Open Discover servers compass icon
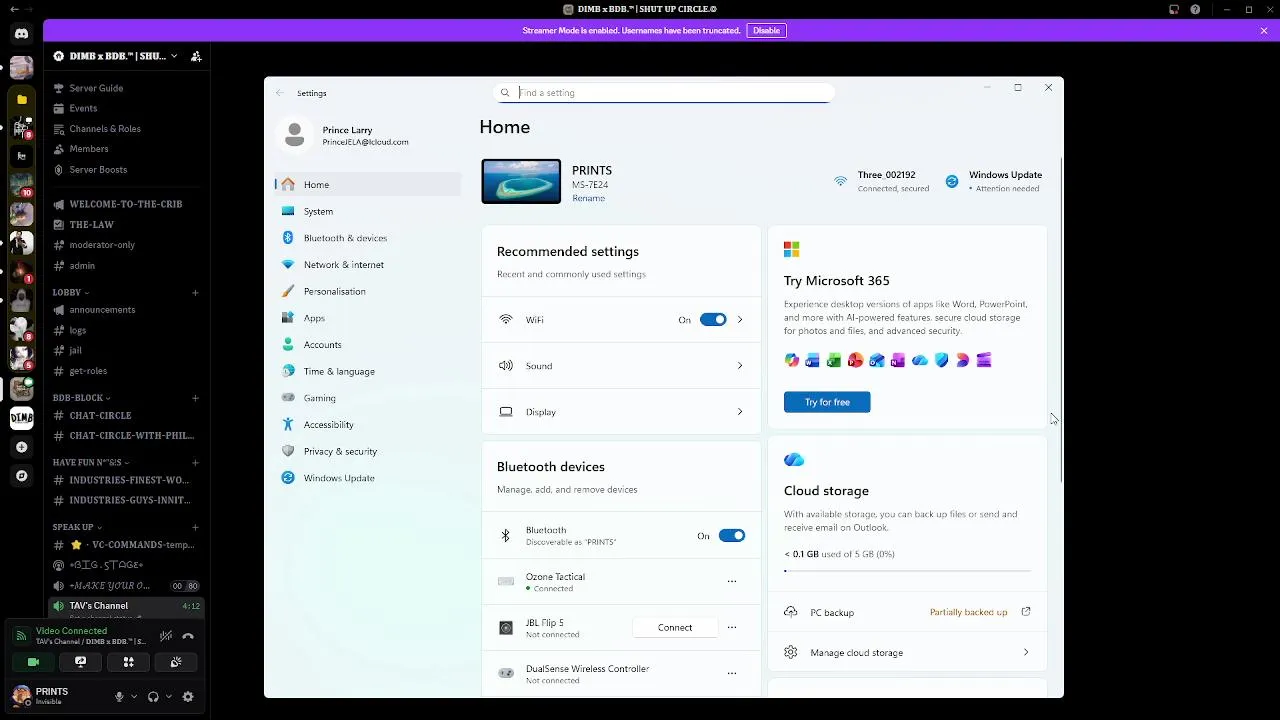The width and height of the screenshot is (1280, 720). pyautogui.click(x=21, y=476)
